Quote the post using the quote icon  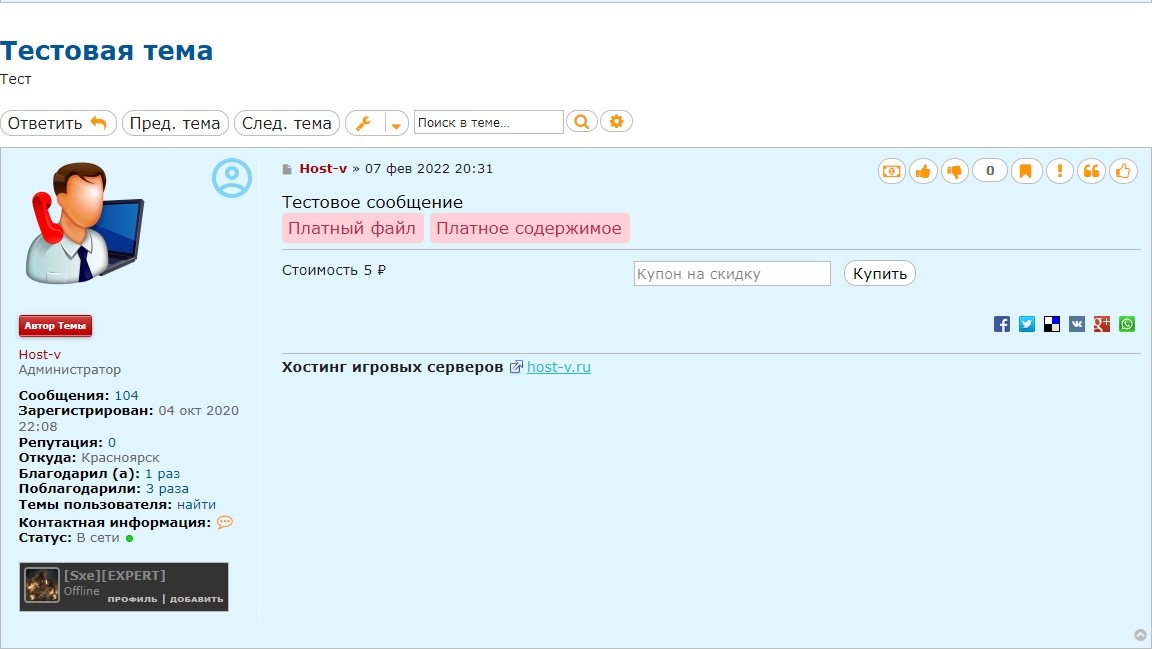click(x=1091, y=171)
